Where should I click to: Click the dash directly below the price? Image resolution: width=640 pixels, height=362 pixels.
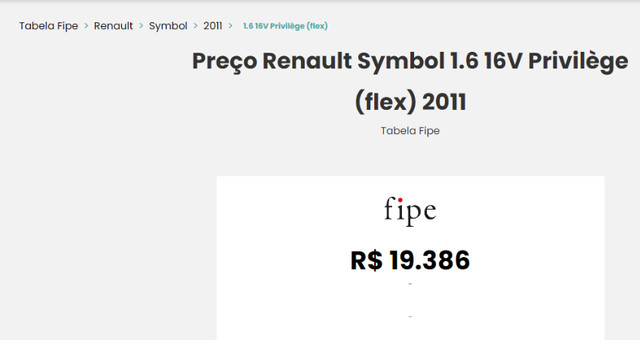point(410,284)
